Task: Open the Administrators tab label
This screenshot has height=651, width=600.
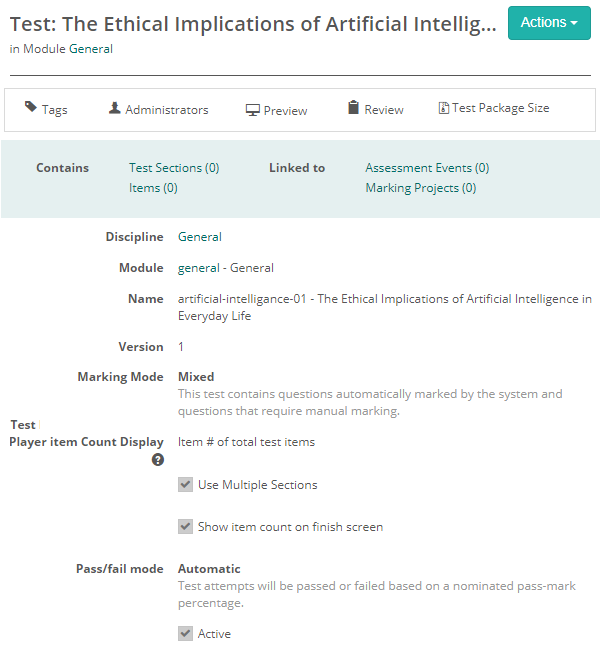Action: click(x=167, y=110)
